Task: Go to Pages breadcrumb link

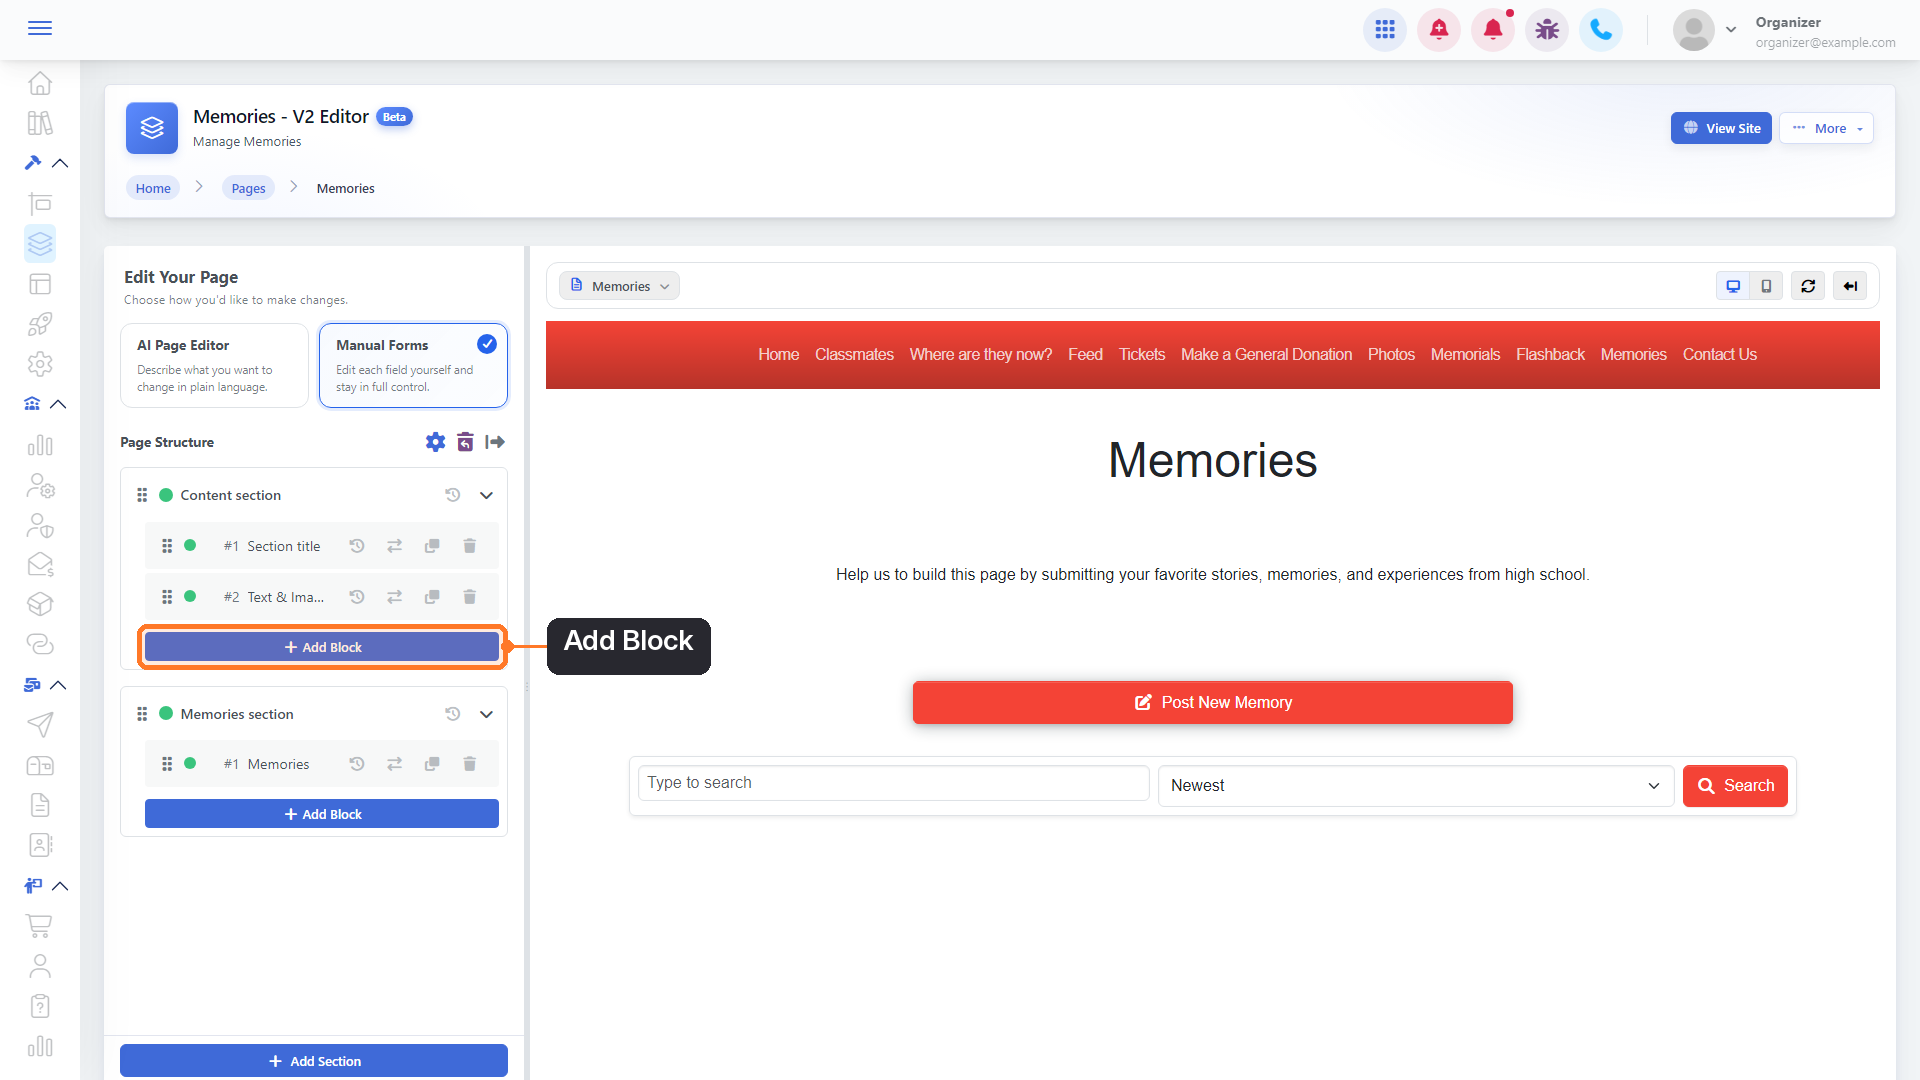Action: pyautogui.click(x=248, y=188)
